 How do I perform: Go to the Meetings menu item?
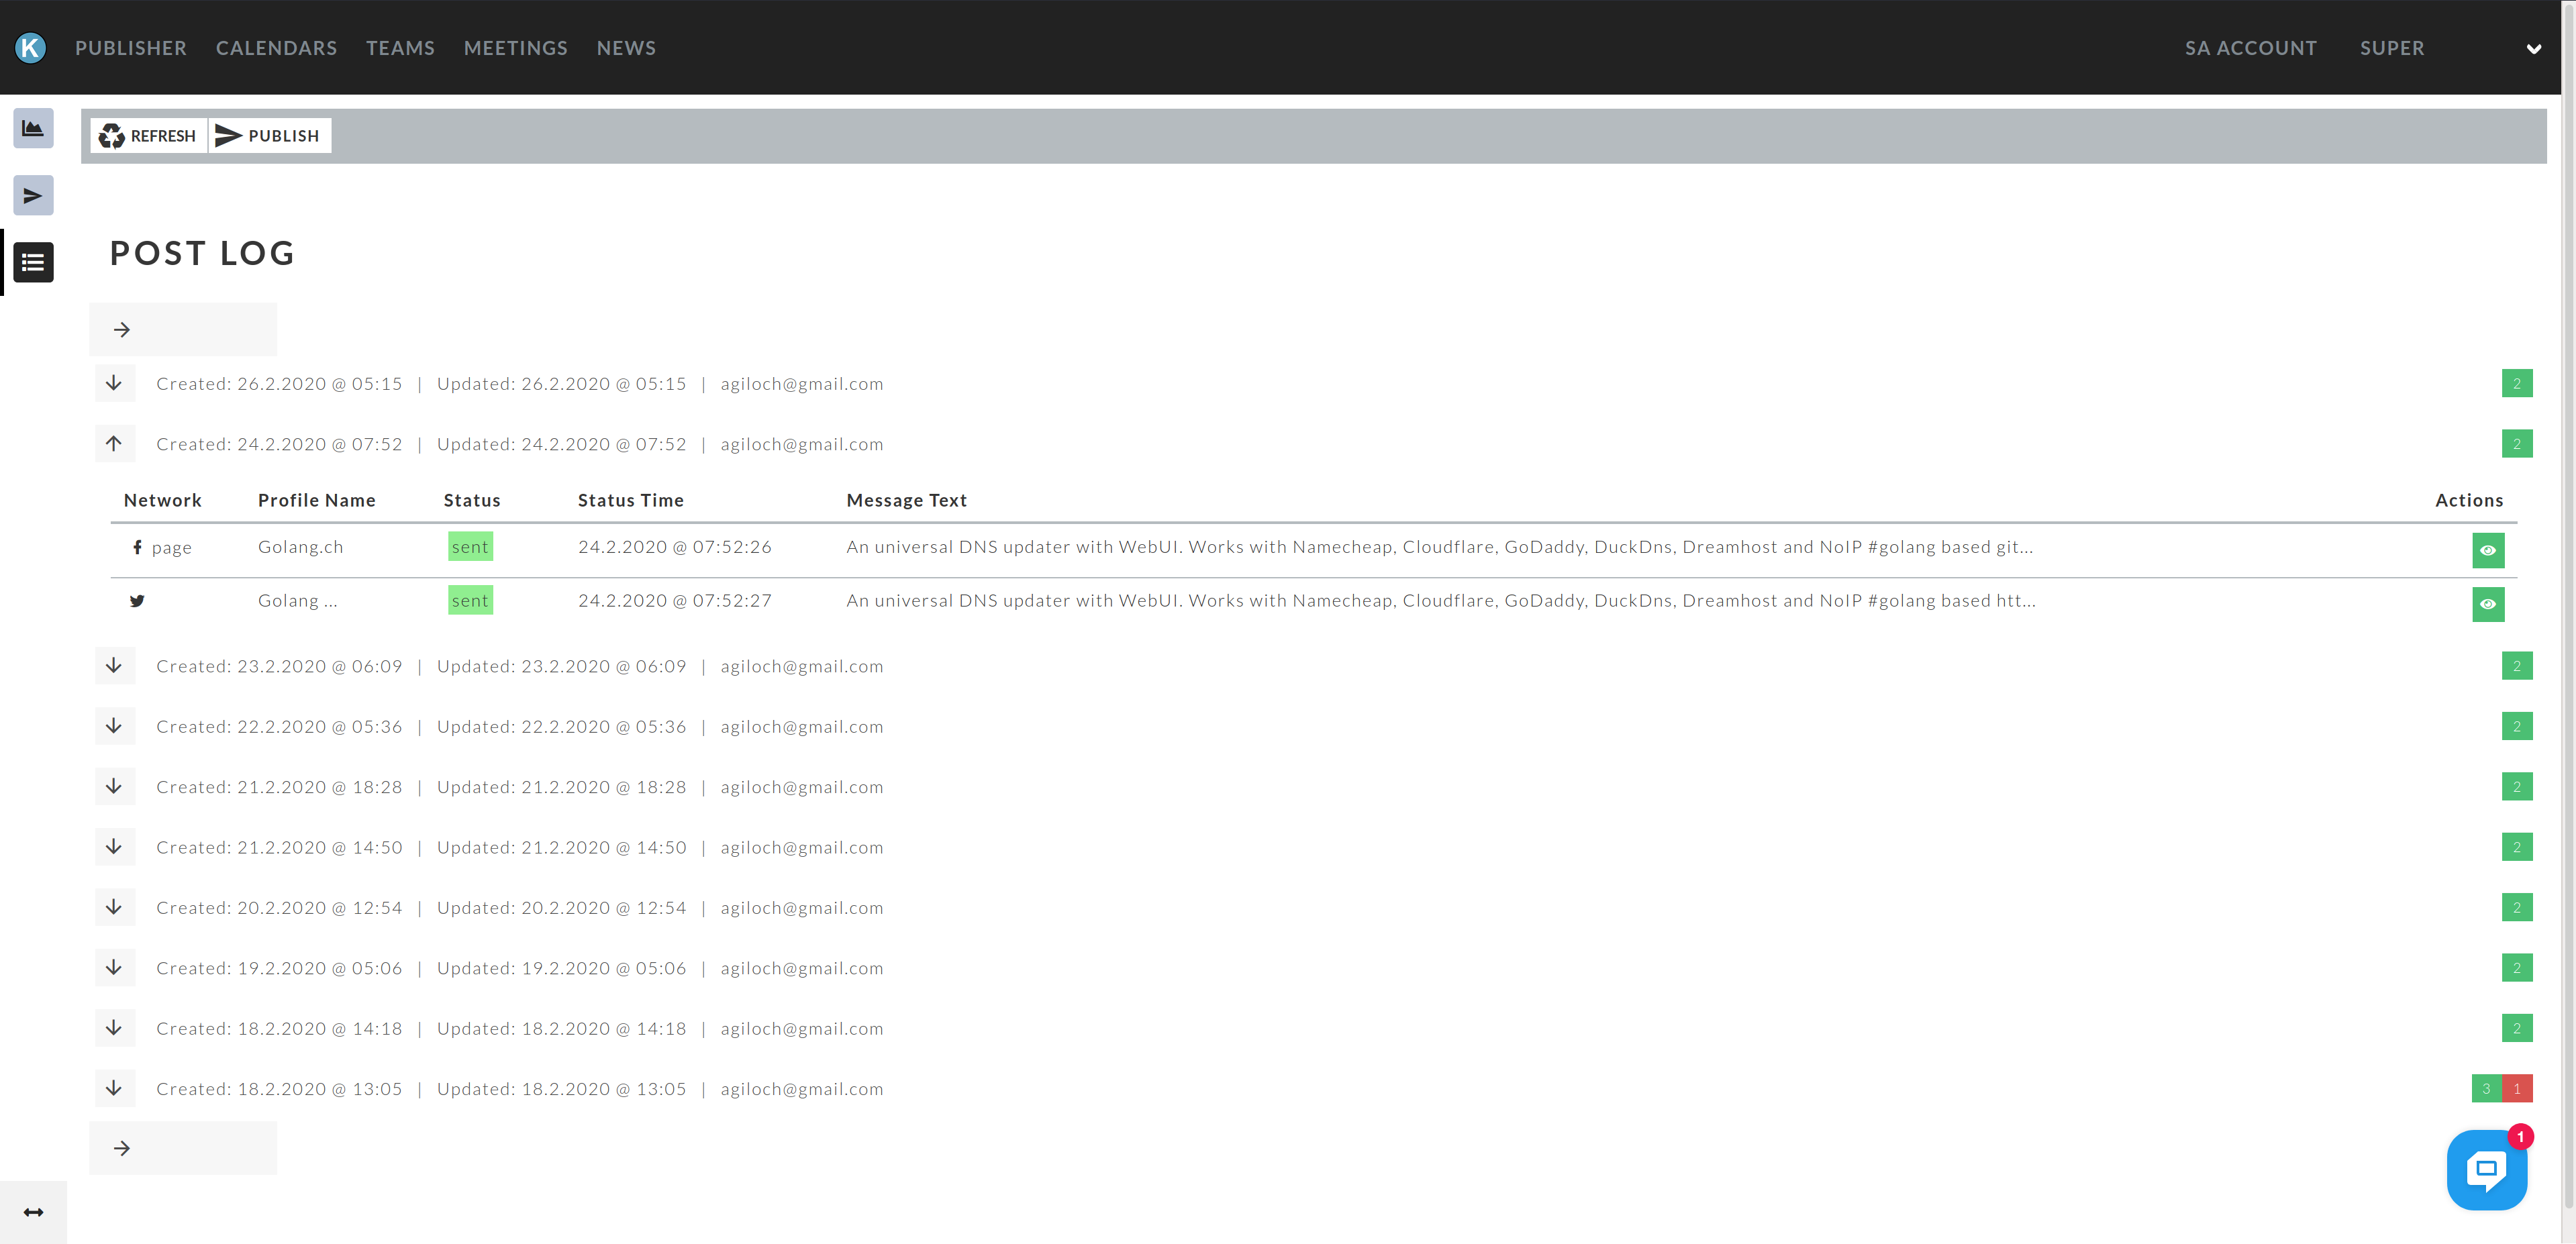pos(515,48)
